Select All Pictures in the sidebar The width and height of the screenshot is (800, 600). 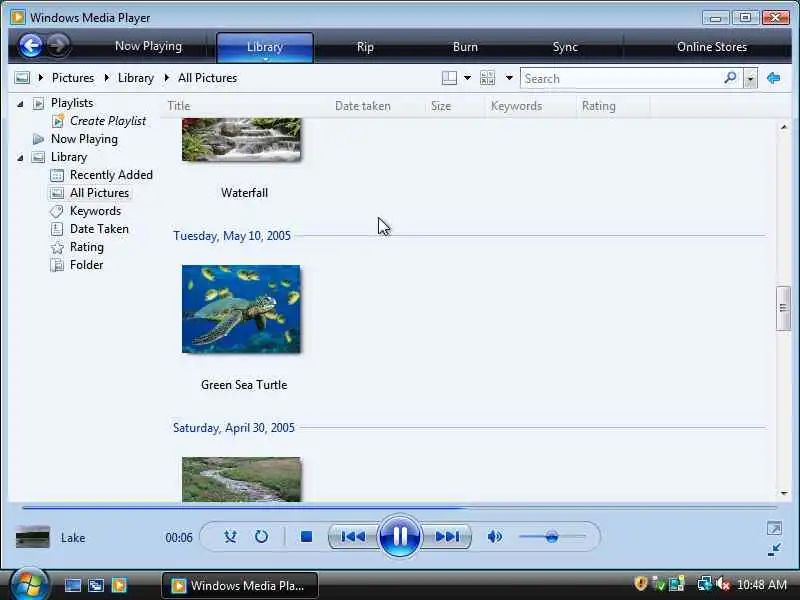pyautogui.click(x=99, y=193)
